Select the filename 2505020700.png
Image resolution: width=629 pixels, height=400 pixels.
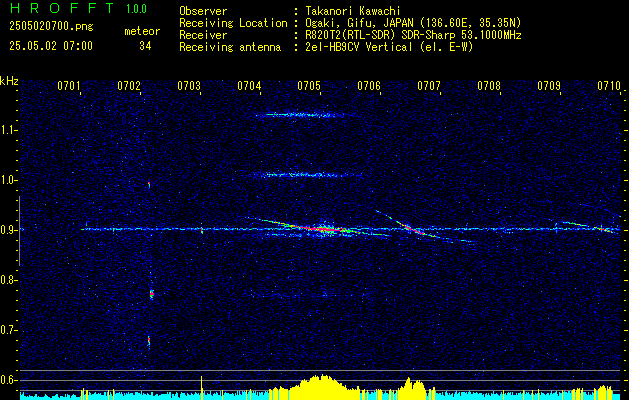51,27
